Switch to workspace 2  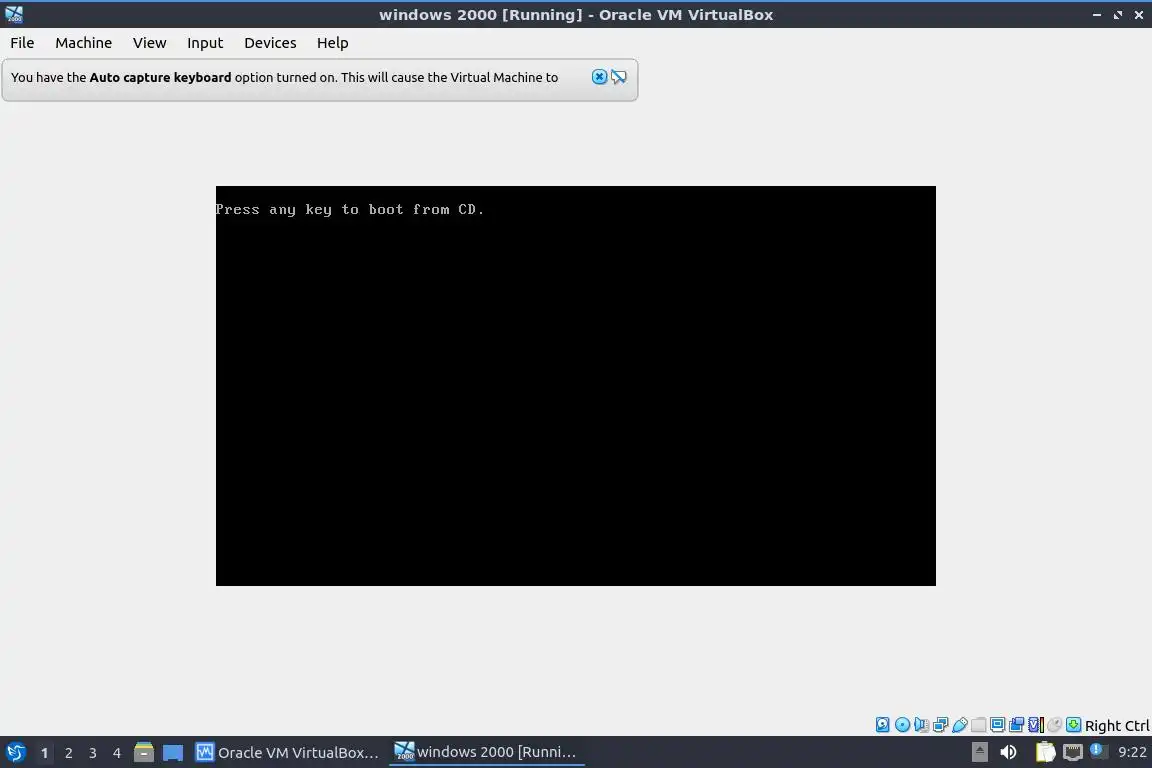[68, 753]
